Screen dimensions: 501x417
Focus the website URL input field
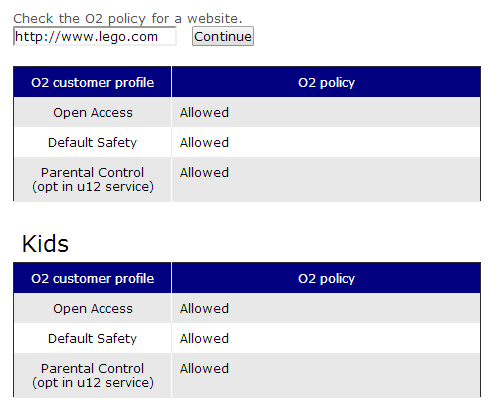[x=95, y=36]
